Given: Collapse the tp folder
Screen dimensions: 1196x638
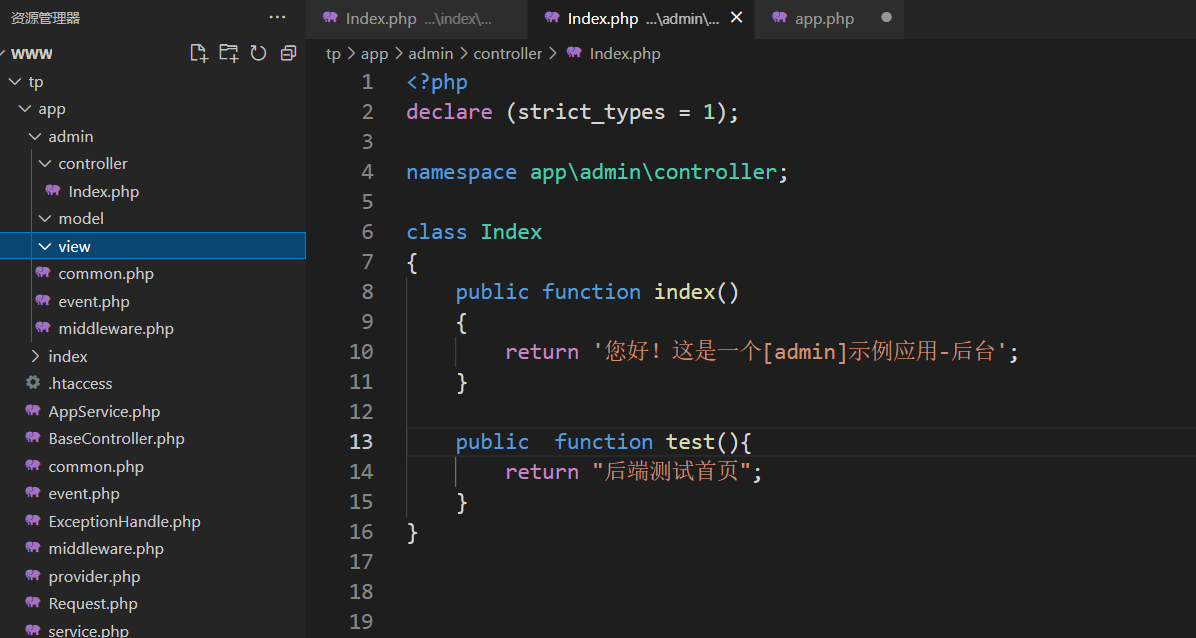Looking at the screenshot, I should click(x=14, y=82).
